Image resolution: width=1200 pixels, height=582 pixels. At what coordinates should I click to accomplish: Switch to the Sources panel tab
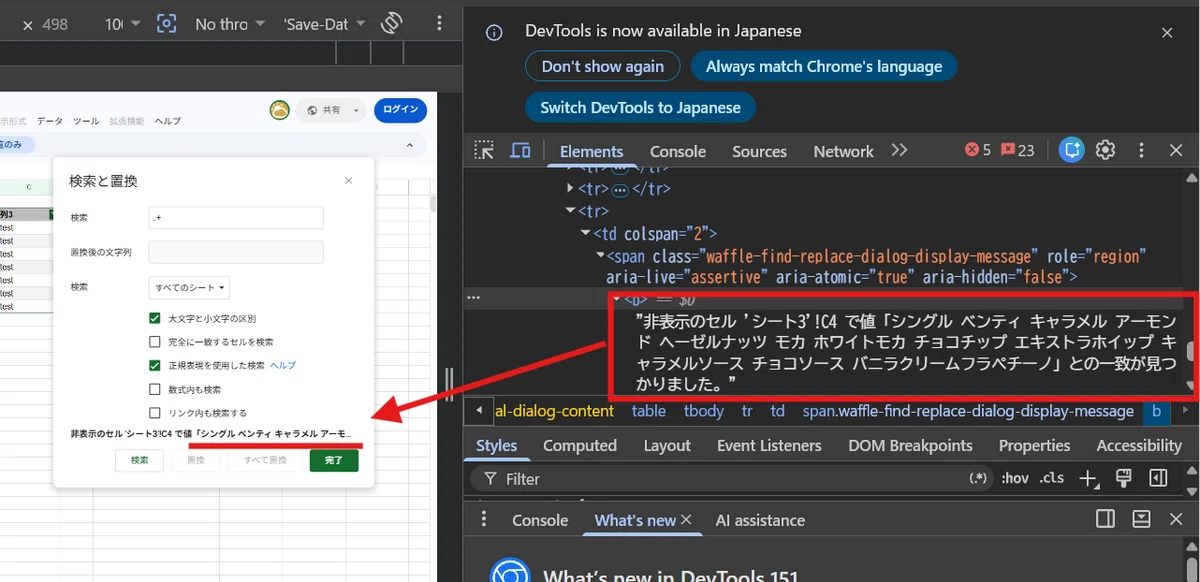(x=759, y=151)
